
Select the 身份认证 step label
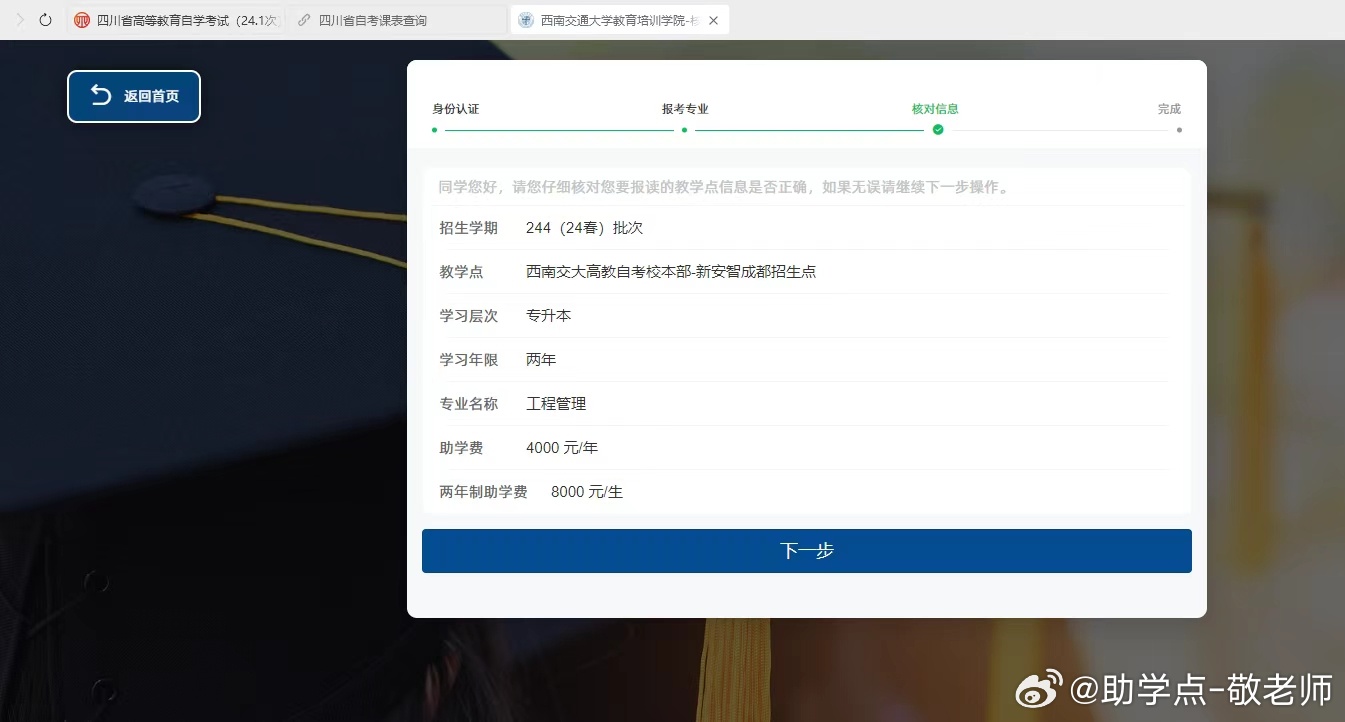pos(456,109)
